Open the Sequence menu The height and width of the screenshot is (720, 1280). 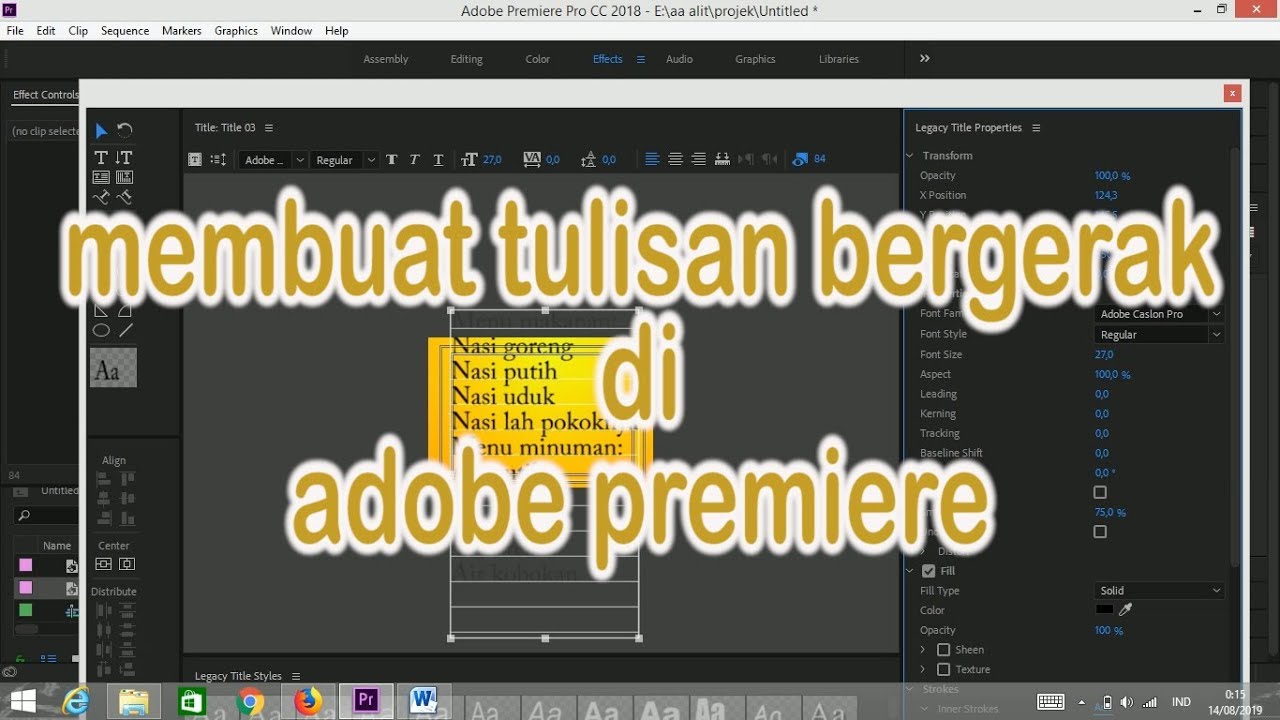click(x=125, y=31)
